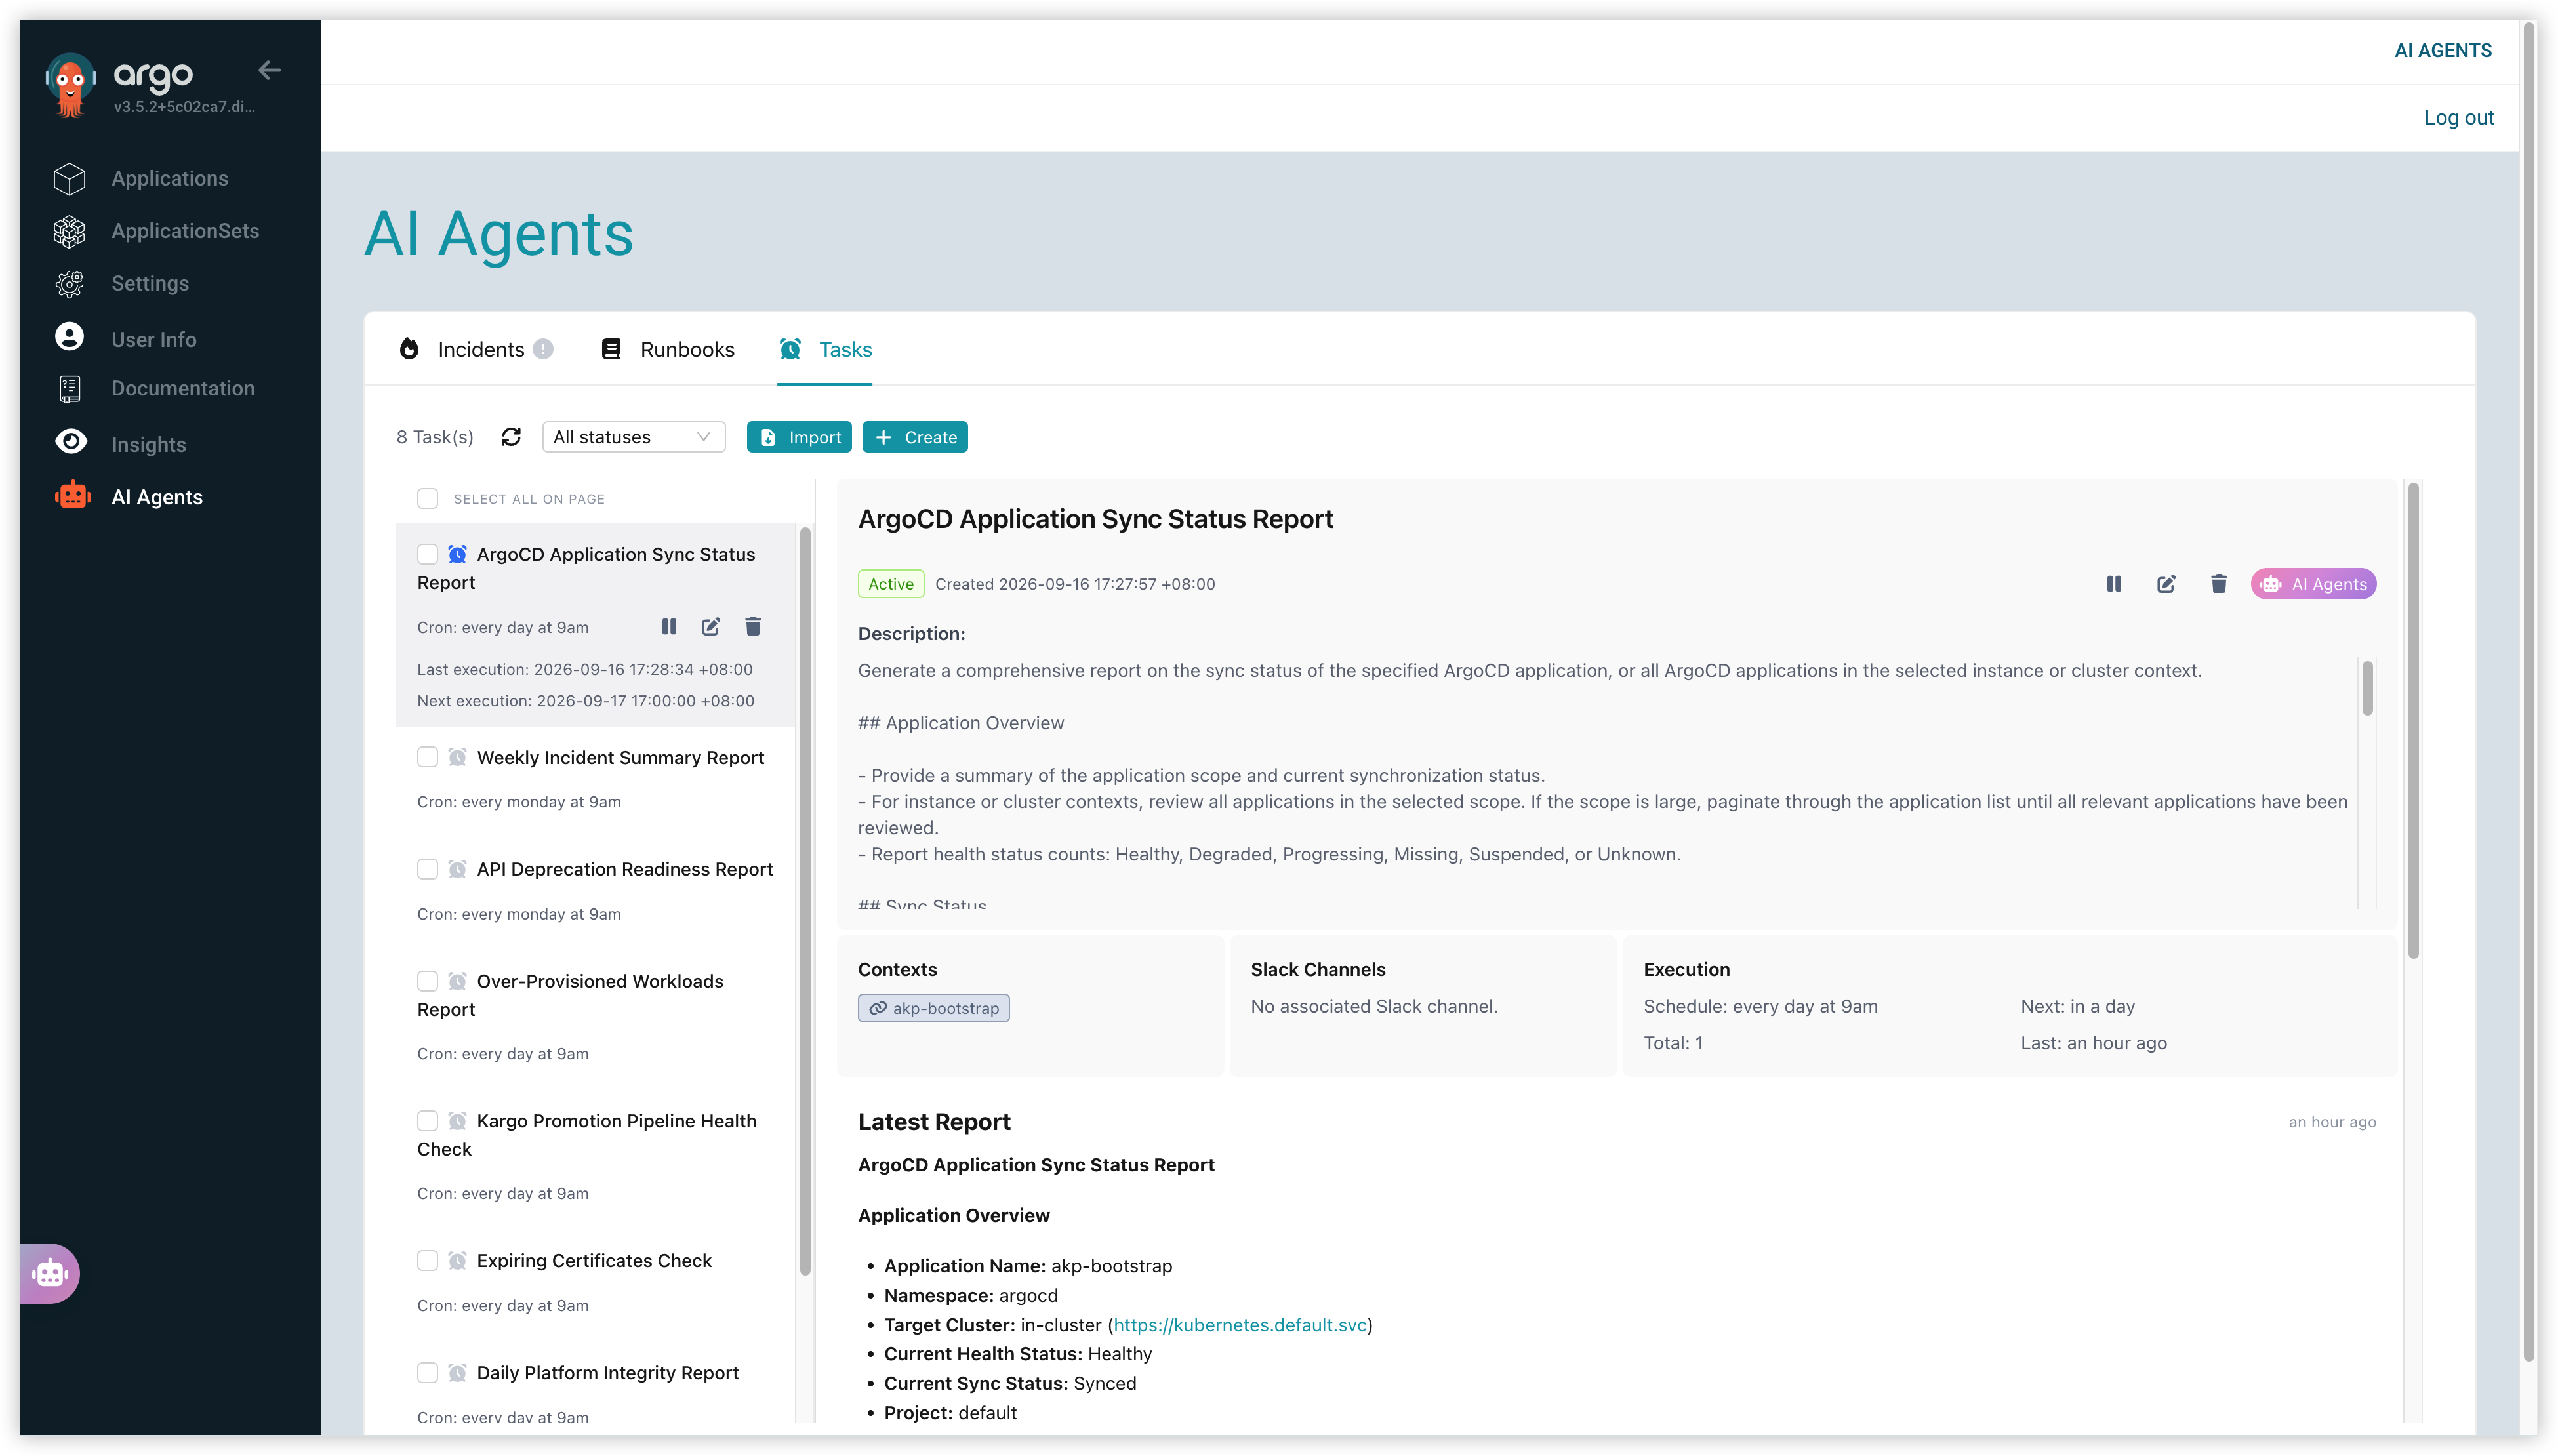Open the API Deprecation Readiness Report task
The image size is (2558, 1456).
pyautogui.click(x=624, y=869)
